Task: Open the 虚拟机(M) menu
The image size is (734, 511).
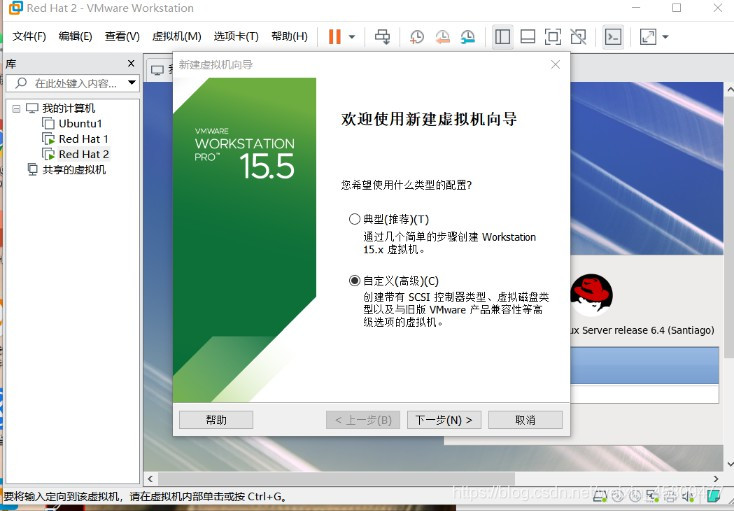Action: tap(176, 36)
